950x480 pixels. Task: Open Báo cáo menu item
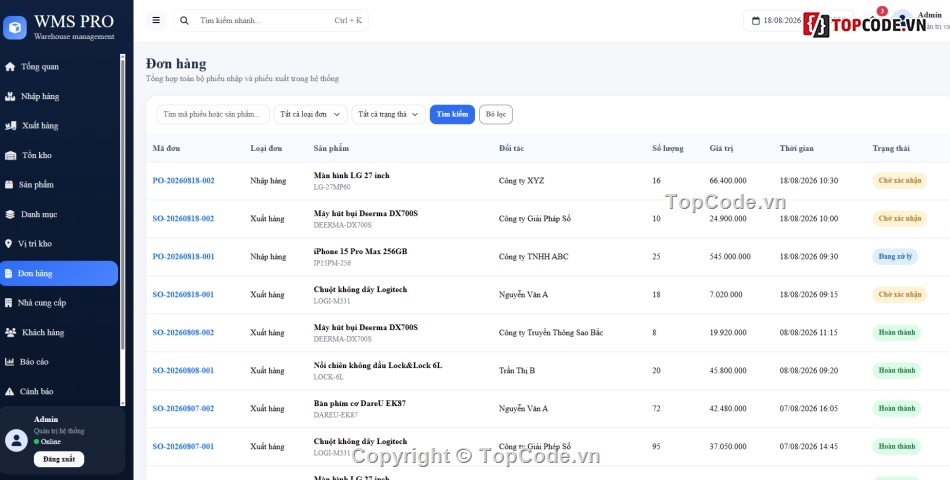[x=59, y=362]
